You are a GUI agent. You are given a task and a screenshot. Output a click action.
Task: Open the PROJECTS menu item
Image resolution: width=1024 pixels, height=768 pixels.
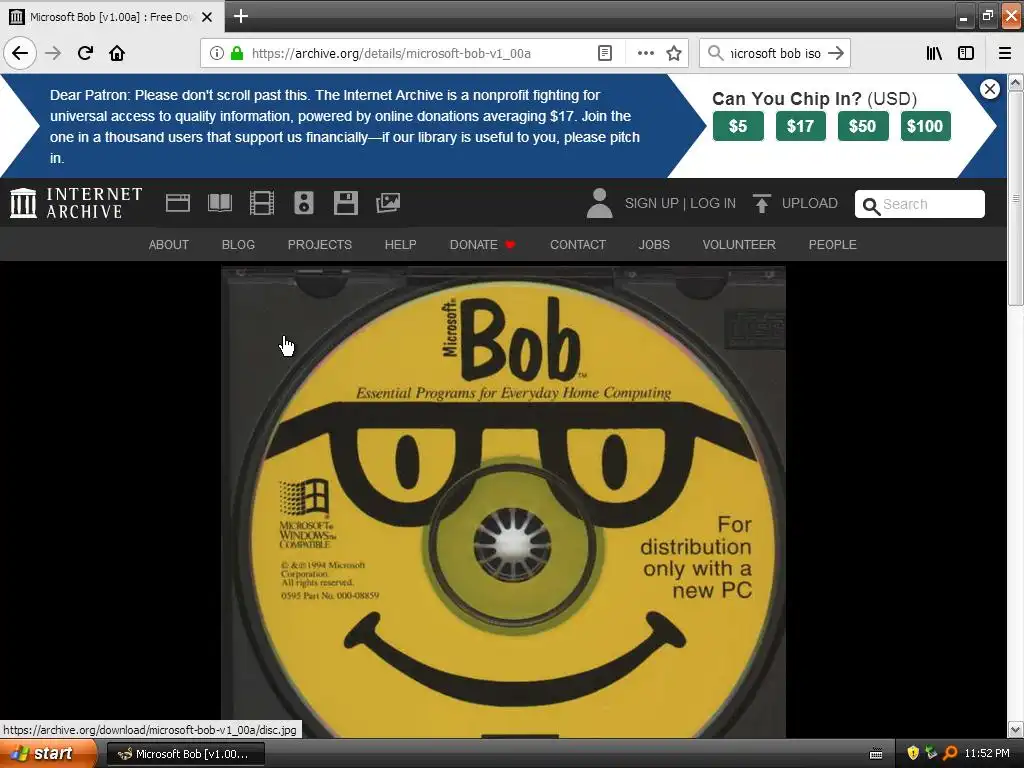(319, 245)
